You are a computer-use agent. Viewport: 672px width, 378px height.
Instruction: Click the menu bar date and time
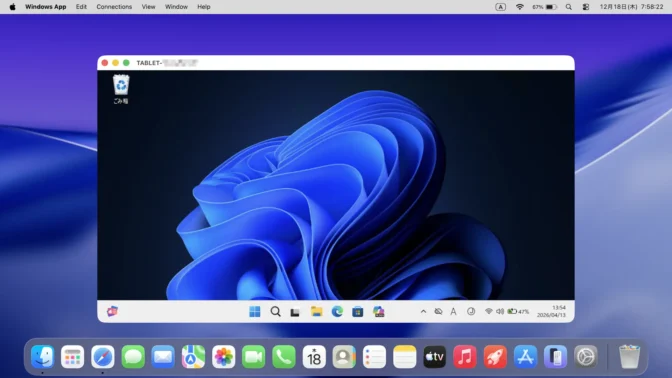[x=631, y=7]
